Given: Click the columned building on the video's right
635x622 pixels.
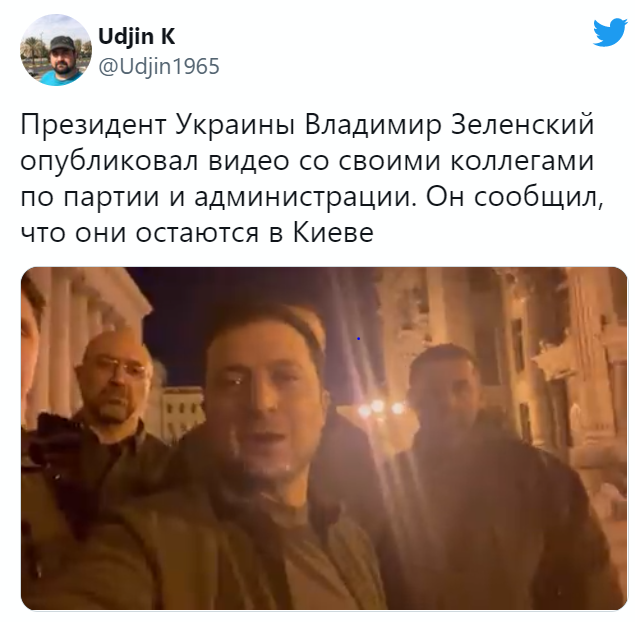Looking at the screenshot, I should coord(547,364).
